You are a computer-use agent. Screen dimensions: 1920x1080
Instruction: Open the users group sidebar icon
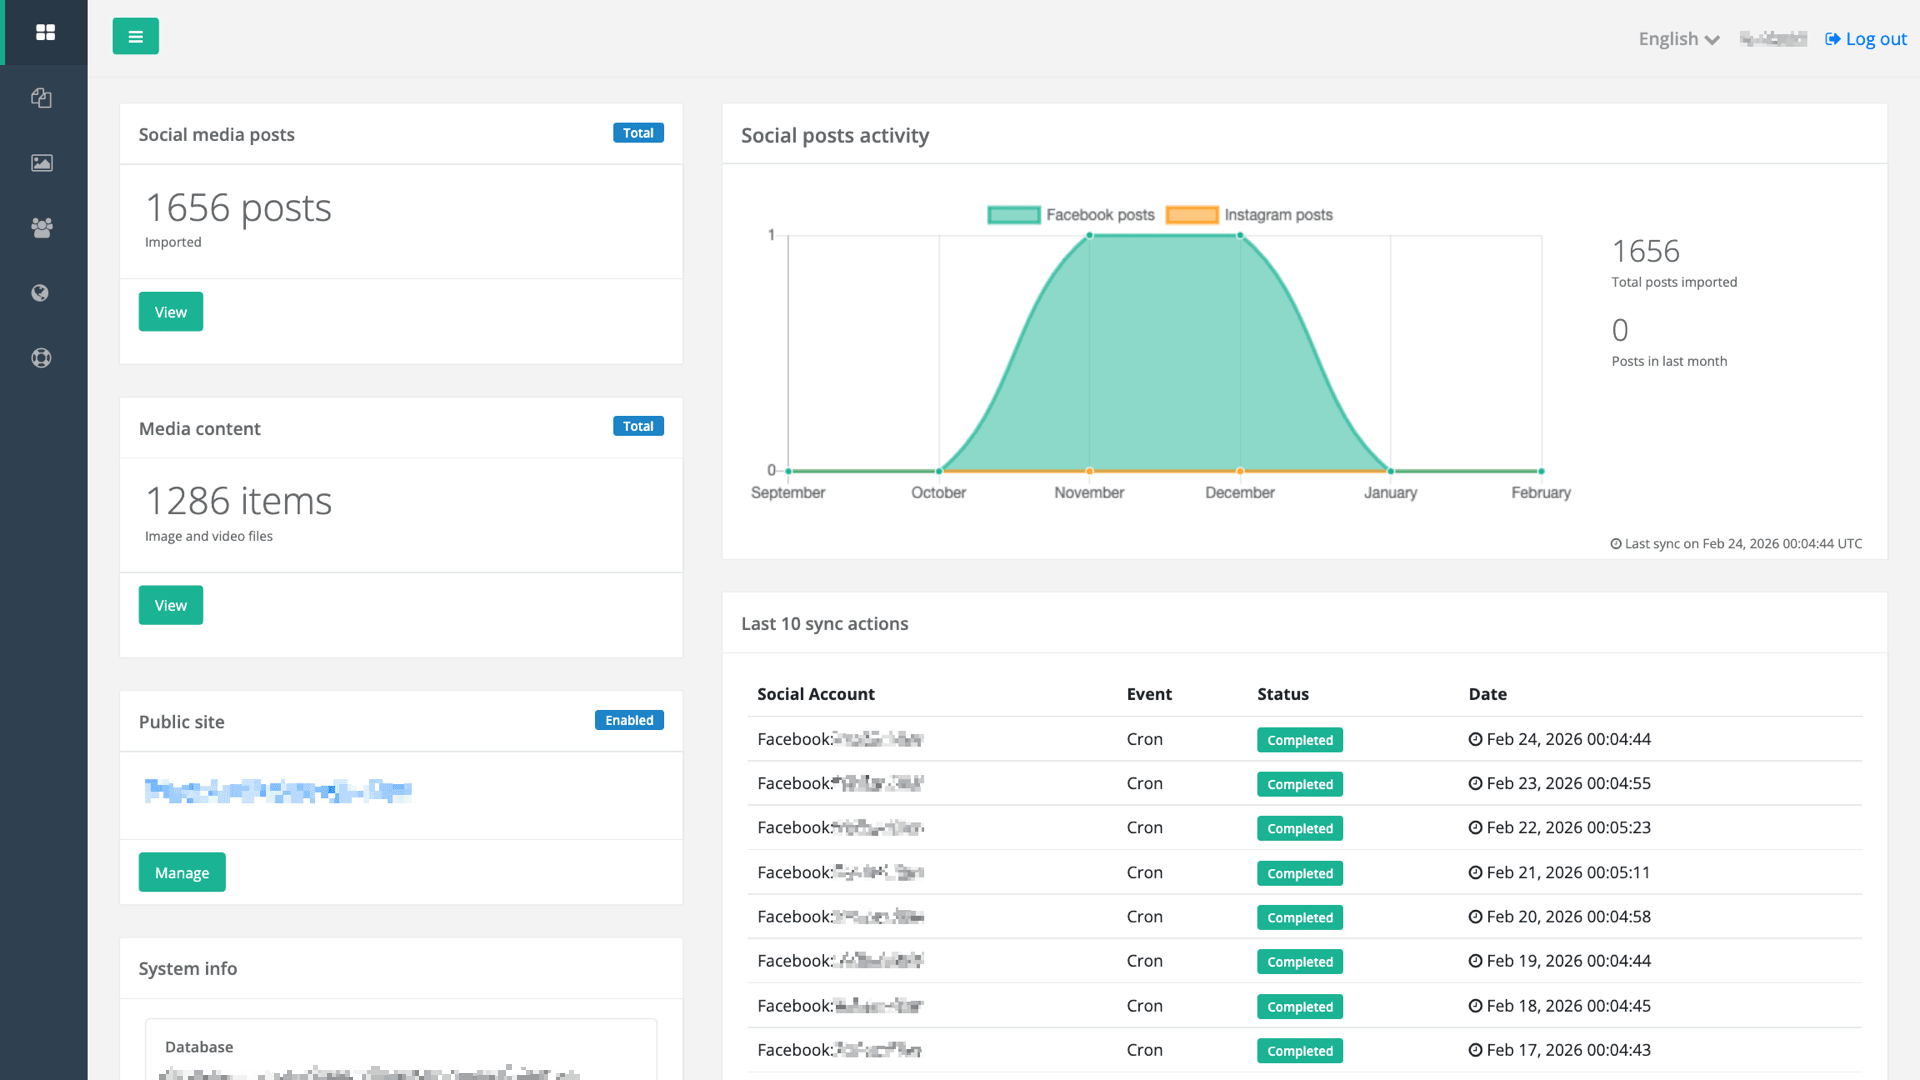tap(41, 228)
